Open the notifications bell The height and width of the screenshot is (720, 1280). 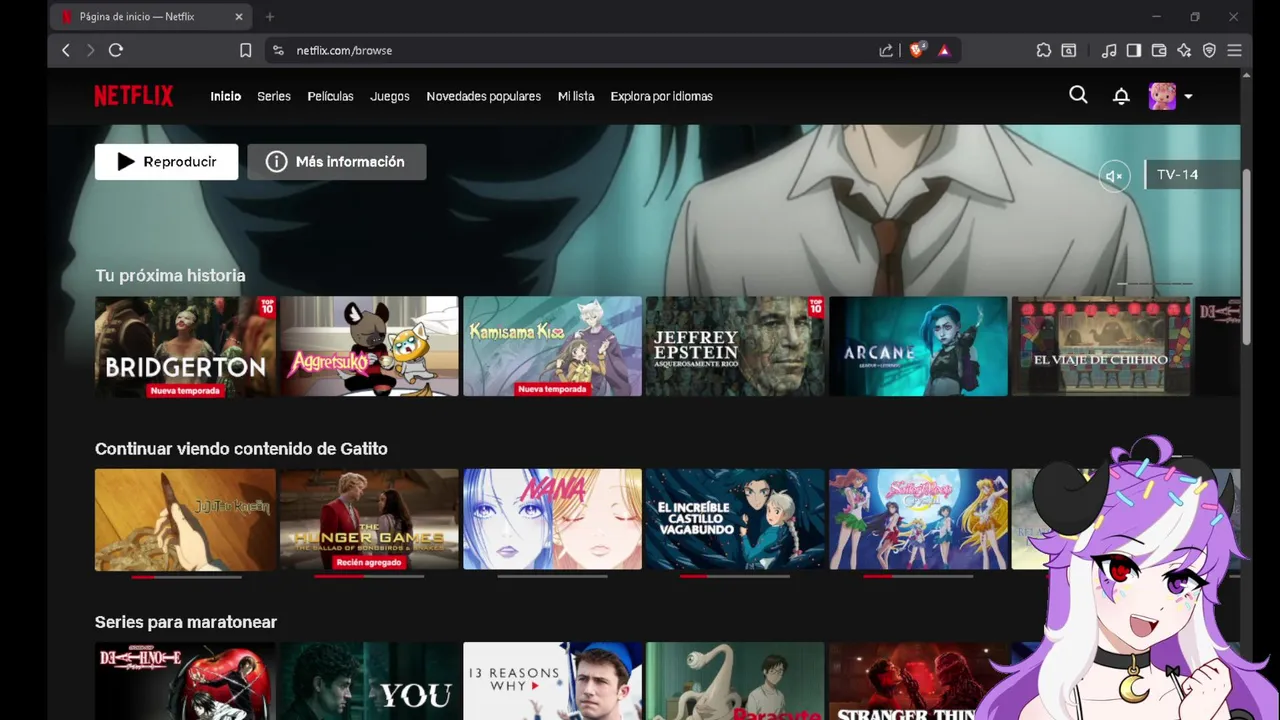(x=1121, y=96)
